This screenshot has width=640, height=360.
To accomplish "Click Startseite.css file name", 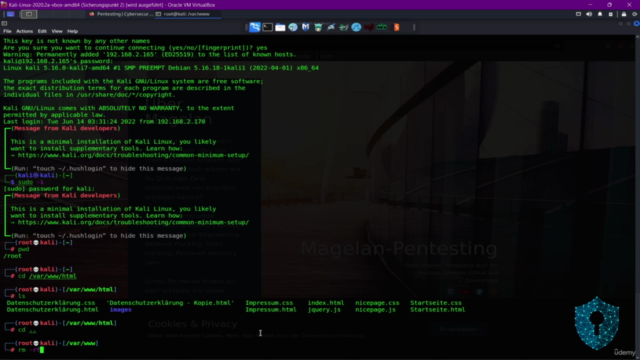I will point(436,303).
